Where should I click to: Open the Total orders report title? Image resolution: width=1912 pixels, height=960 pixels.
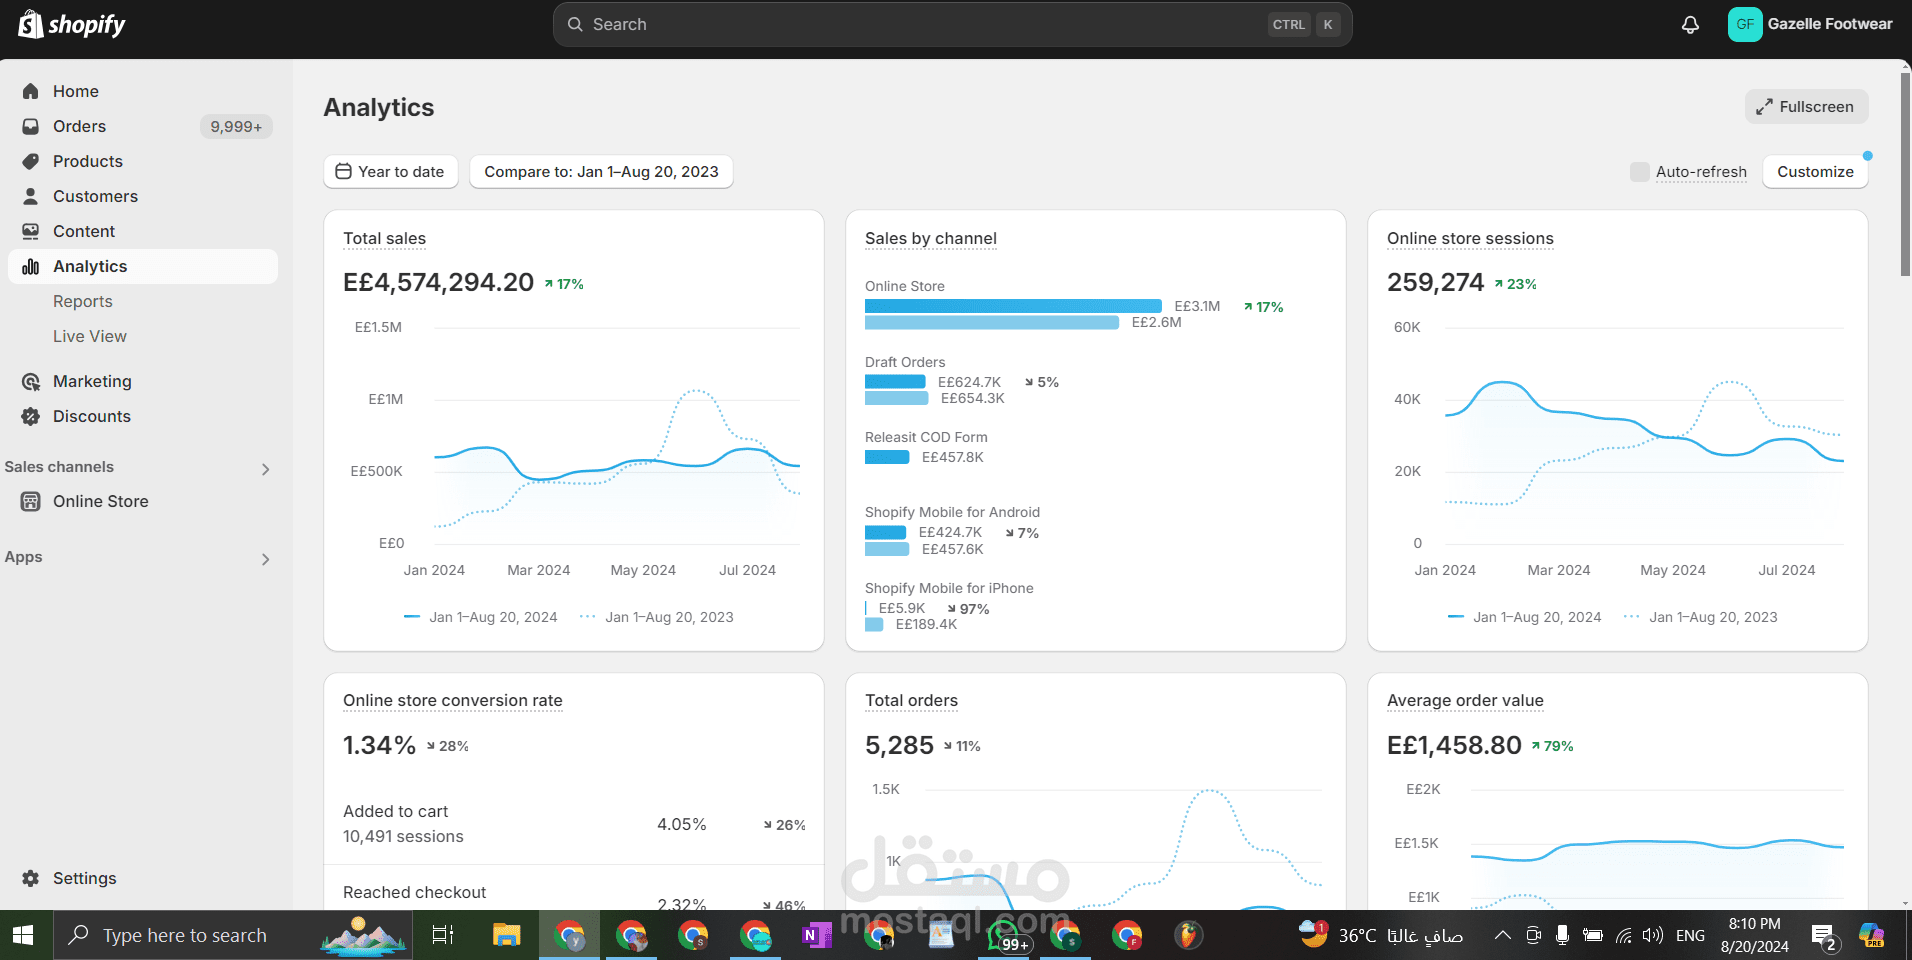[x=911, y=700]
